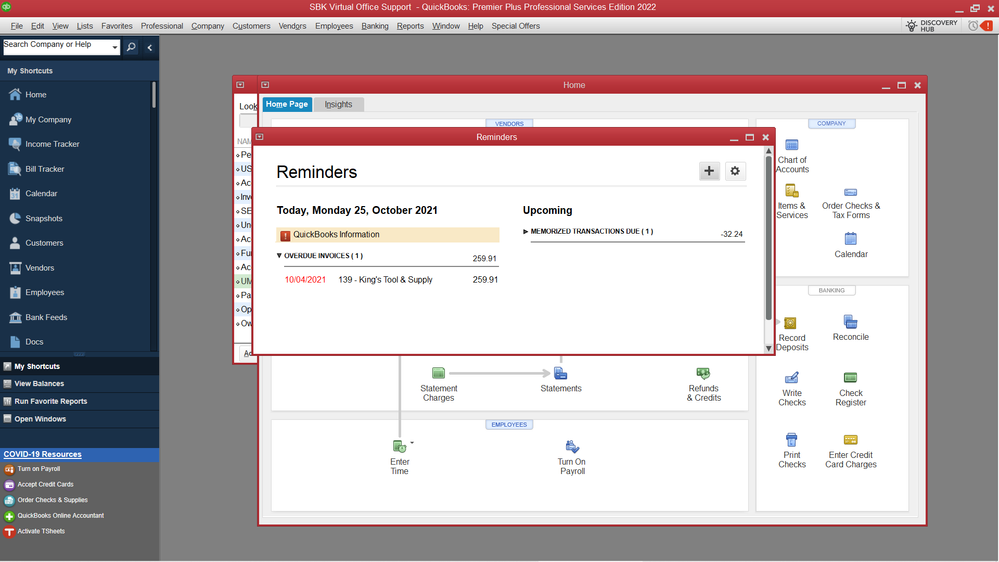Open Bill Tracker shortcut

(36, 169)
